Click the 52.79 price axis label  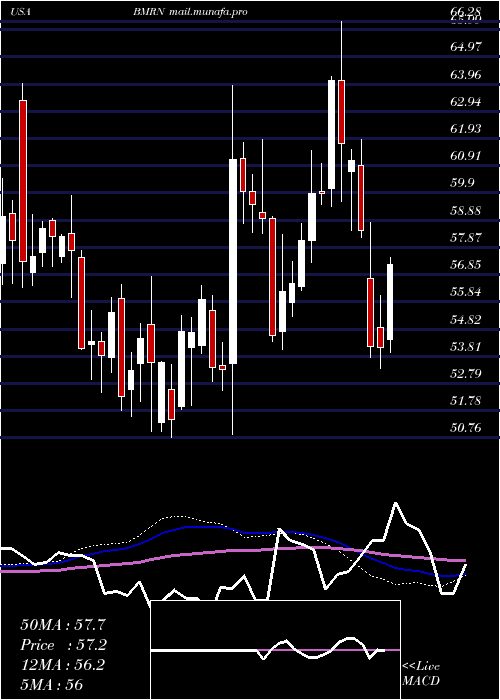pyautogui.click(x=466, y=373)
